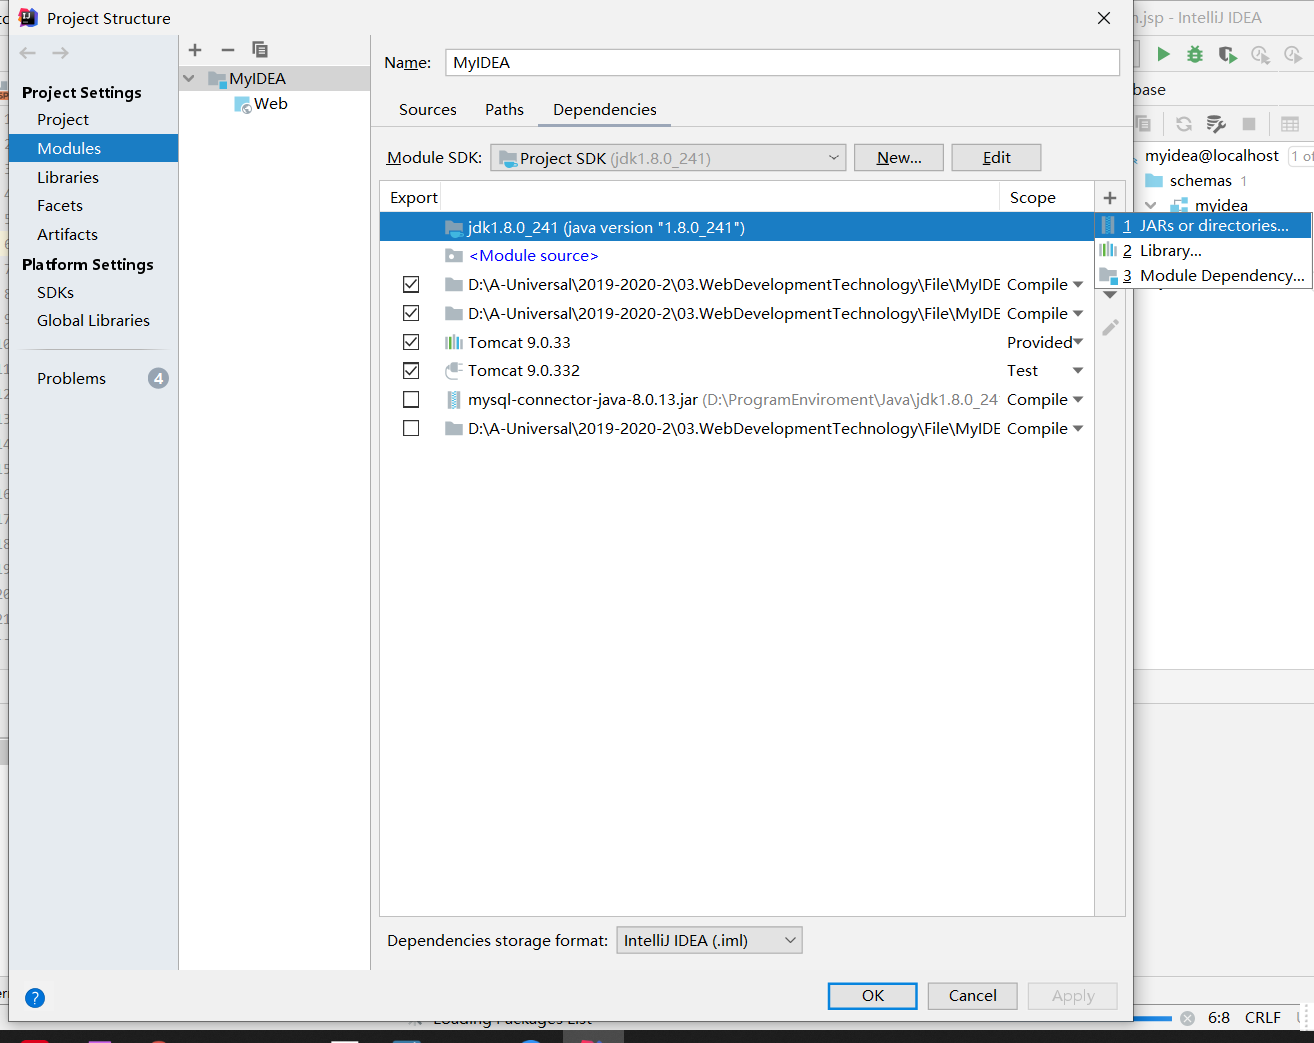1314x1043 pixels.
Task: Toggle export checkbox for mysql-connector-java jar
Action: click(x=411, y=399)
